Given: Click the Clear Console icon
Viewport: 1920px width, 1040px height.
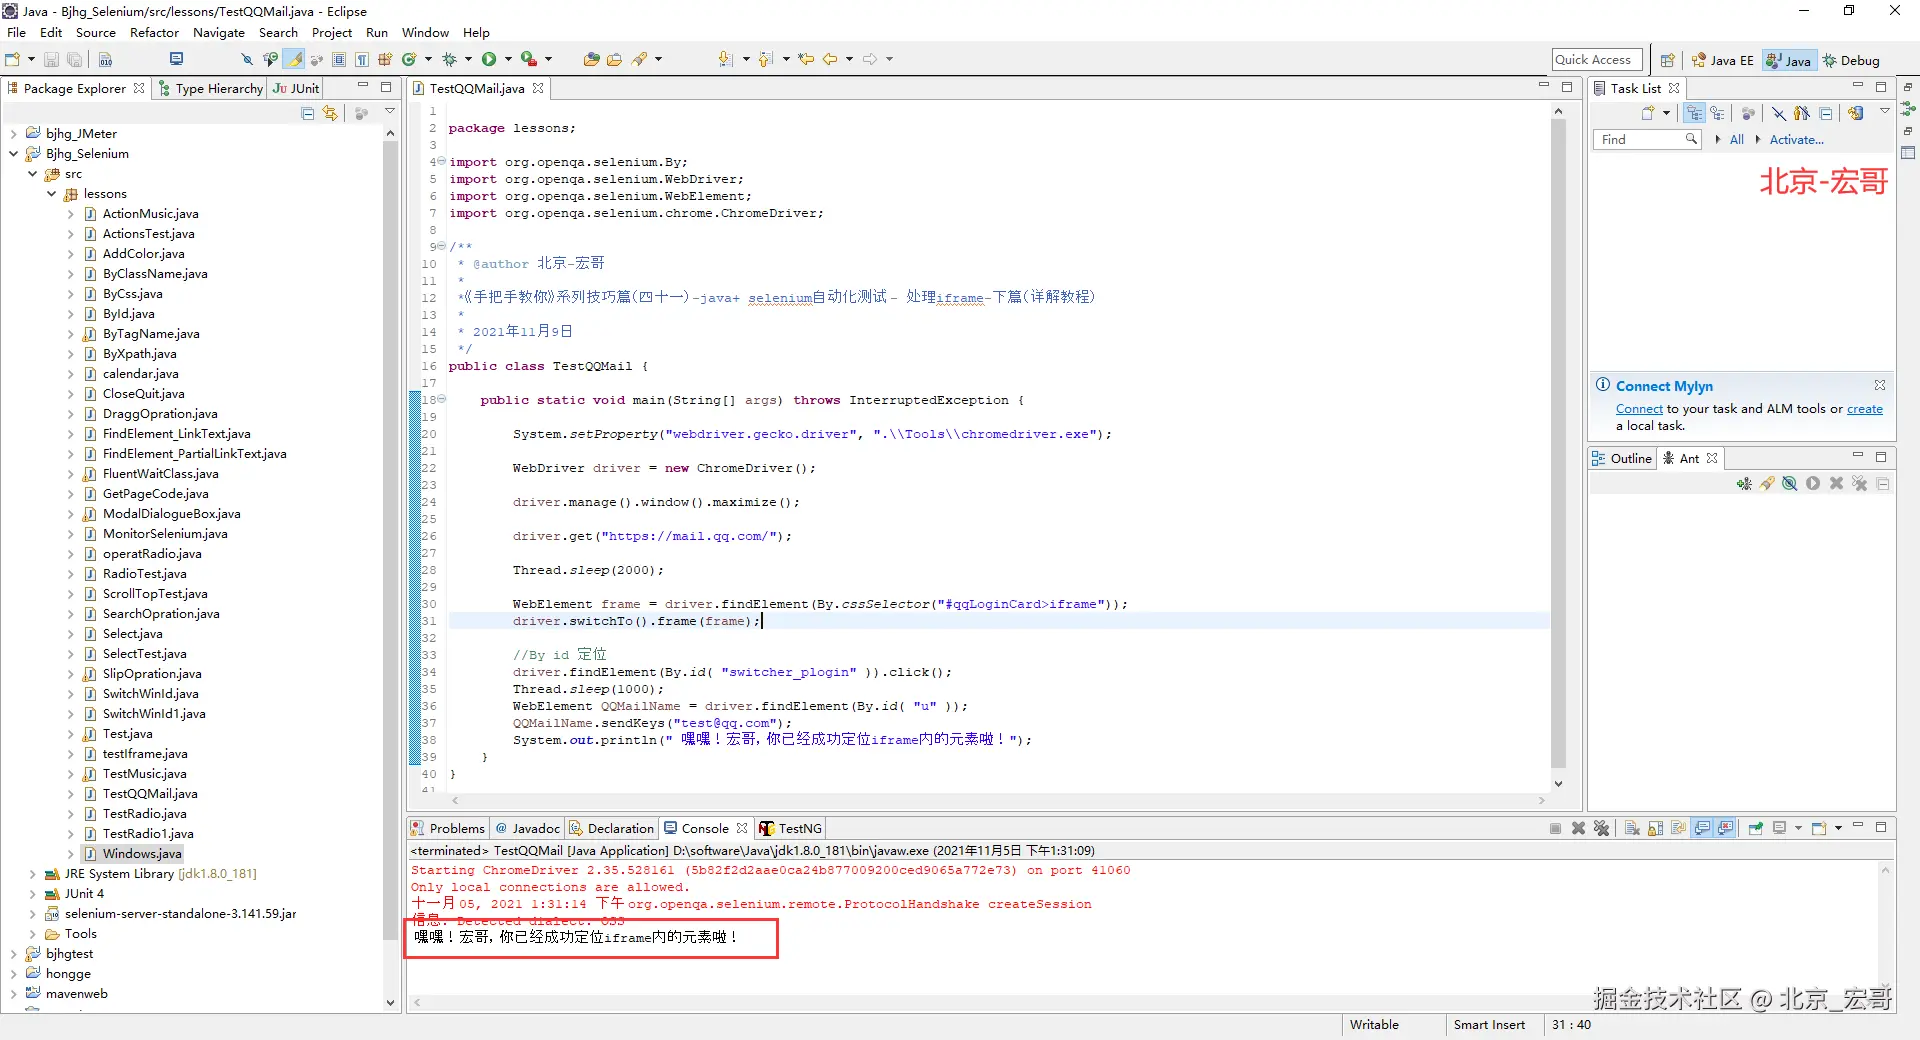Looking at the screenshot, I should [1632, 828].
